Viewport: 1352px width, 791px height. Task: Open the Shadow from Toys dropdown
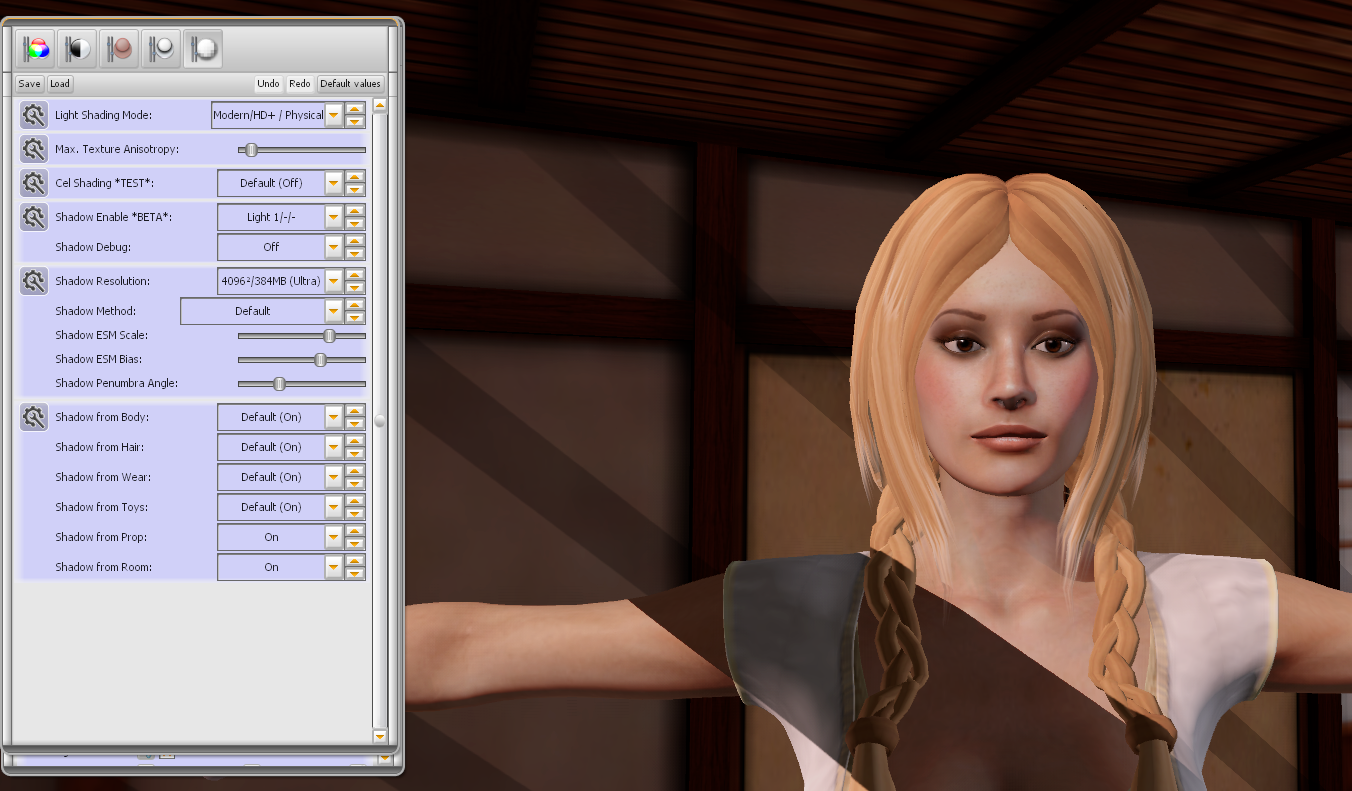click(x=334, y=507)
